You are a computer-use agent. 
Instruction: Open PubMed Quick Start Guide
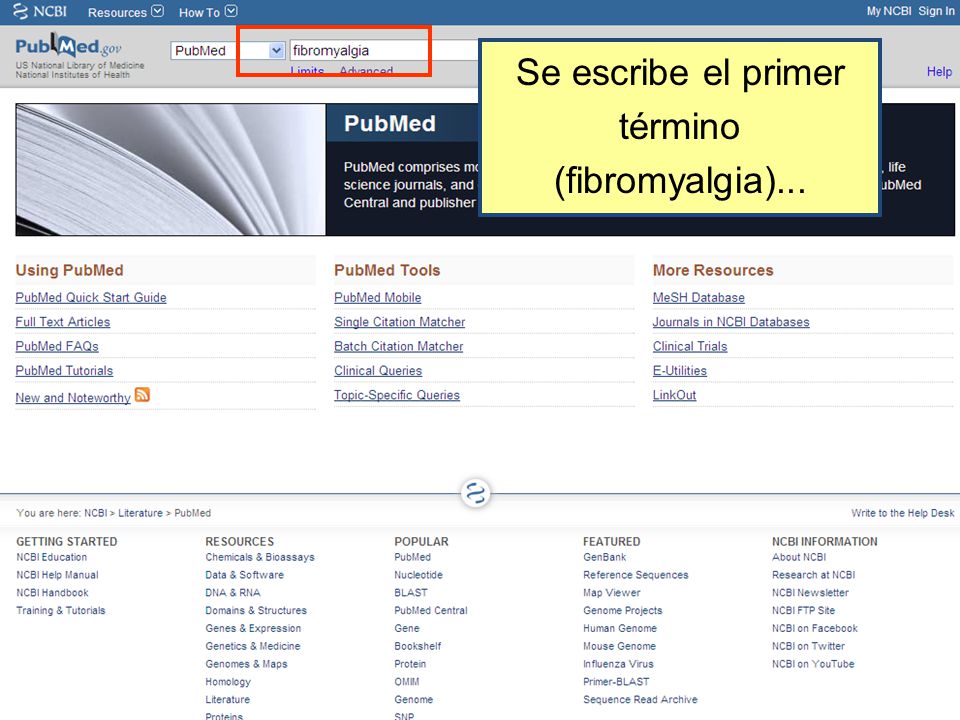point(91,298)
